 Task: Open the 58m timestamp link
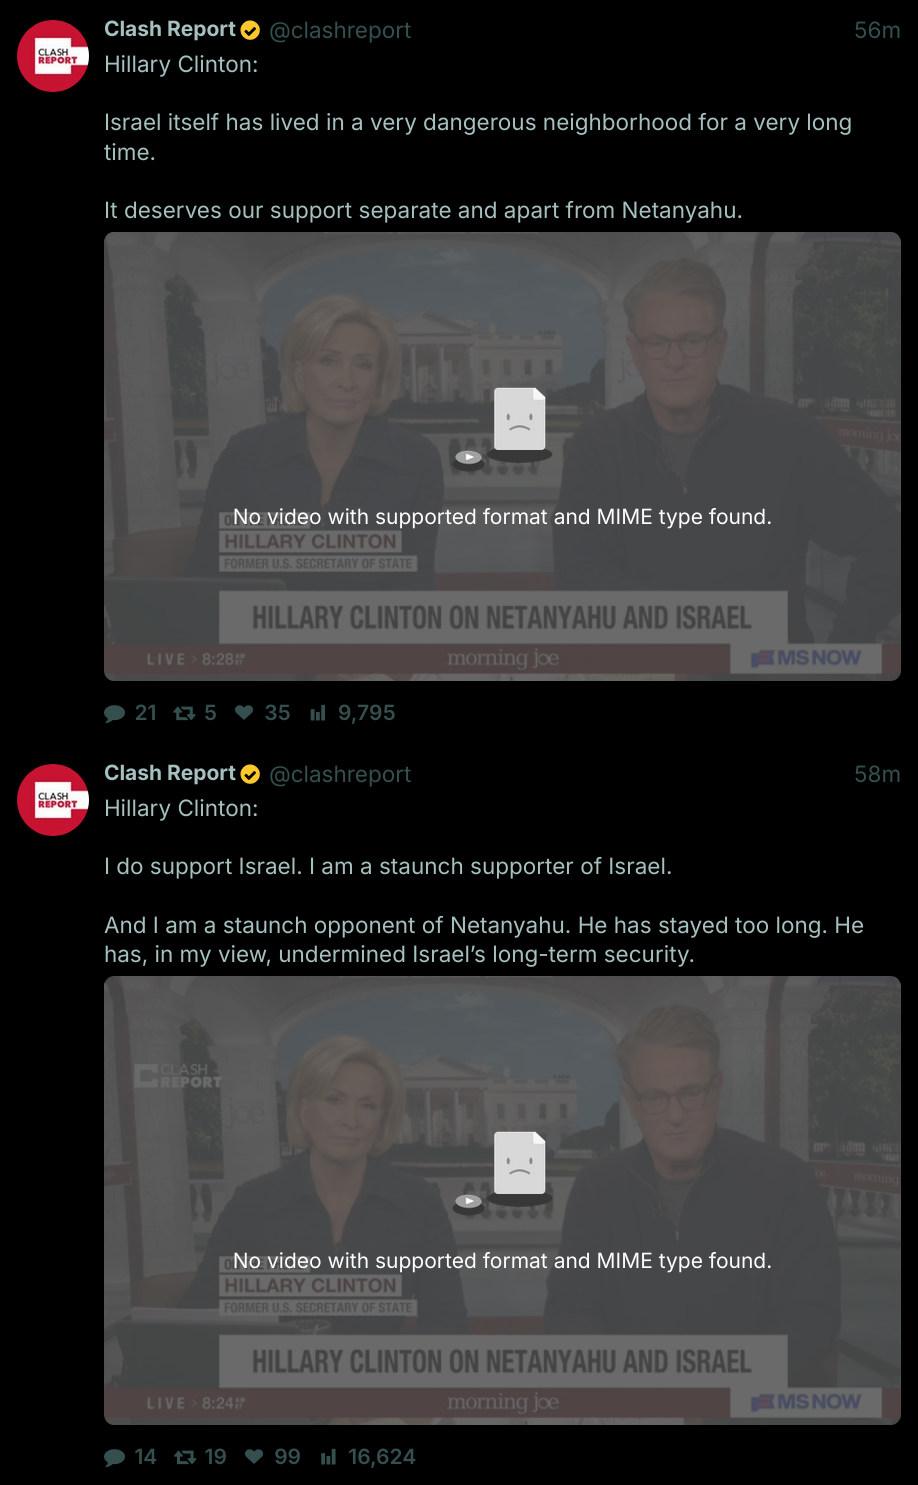(877, 775)
